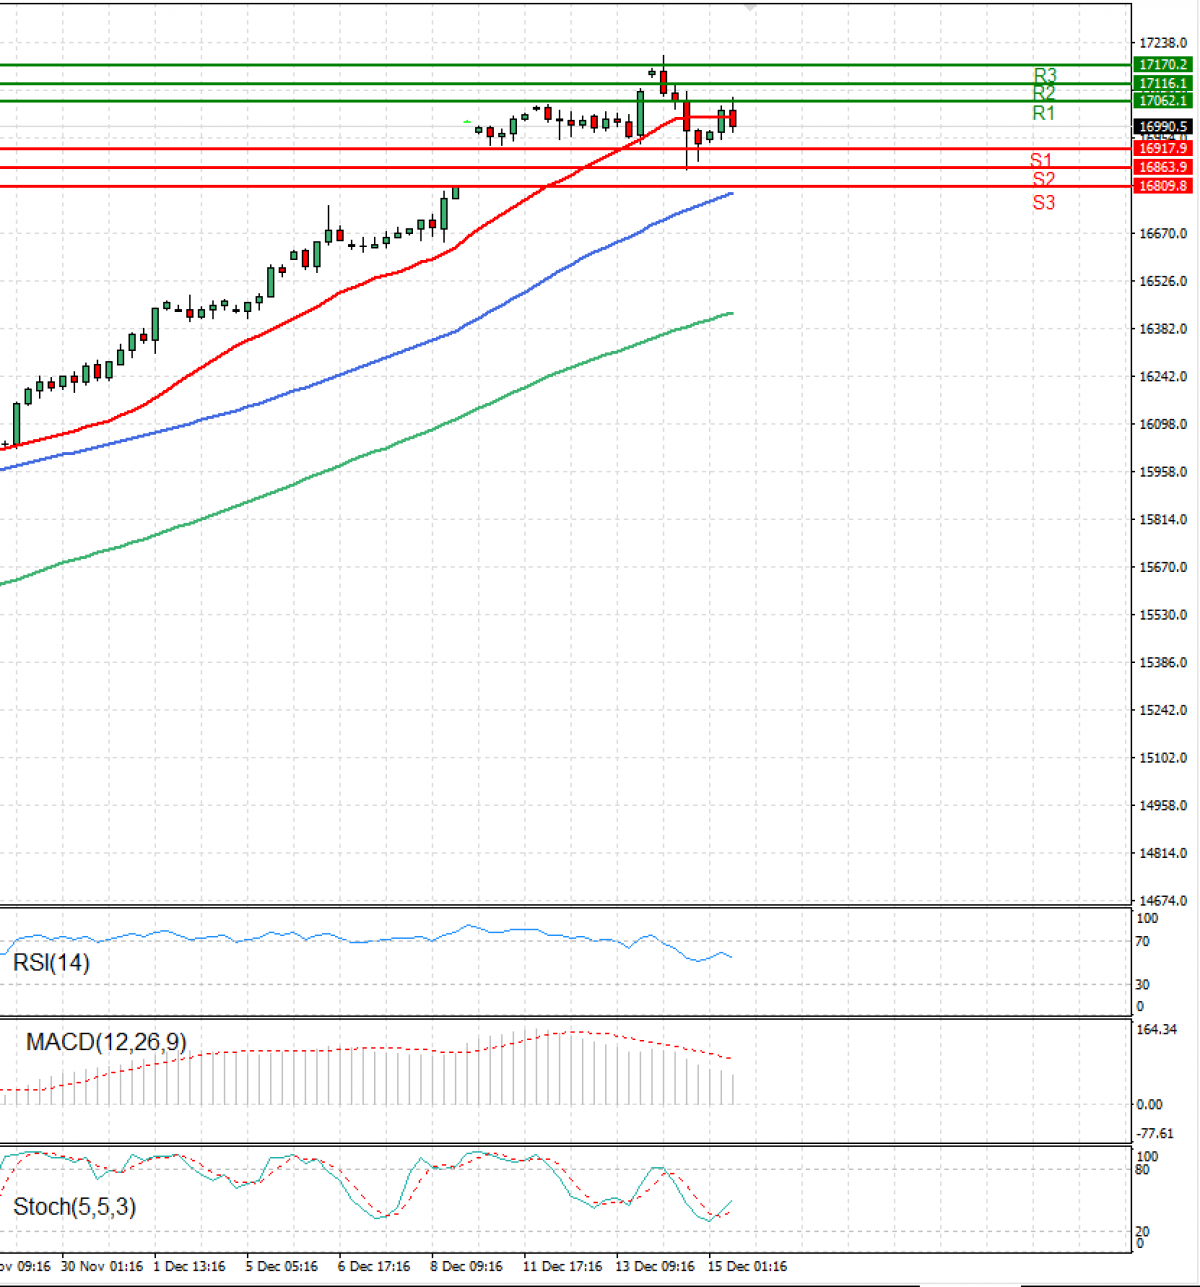This screenshot has height=1287, width=1200.
Task: Select the R1 resistance level label
Action: [x=1042, y=111]
